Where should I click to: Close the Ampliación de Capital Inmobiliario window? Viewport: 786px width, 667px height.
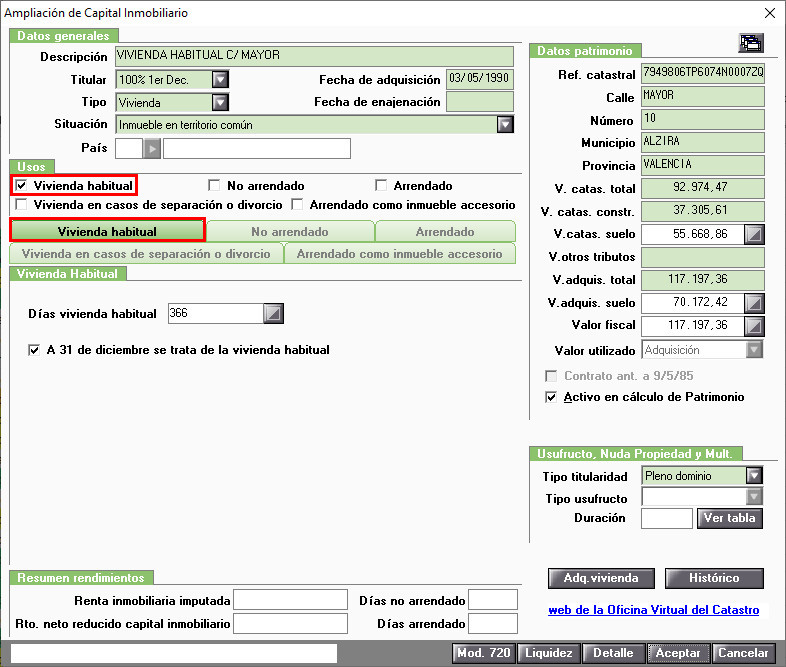770,13
